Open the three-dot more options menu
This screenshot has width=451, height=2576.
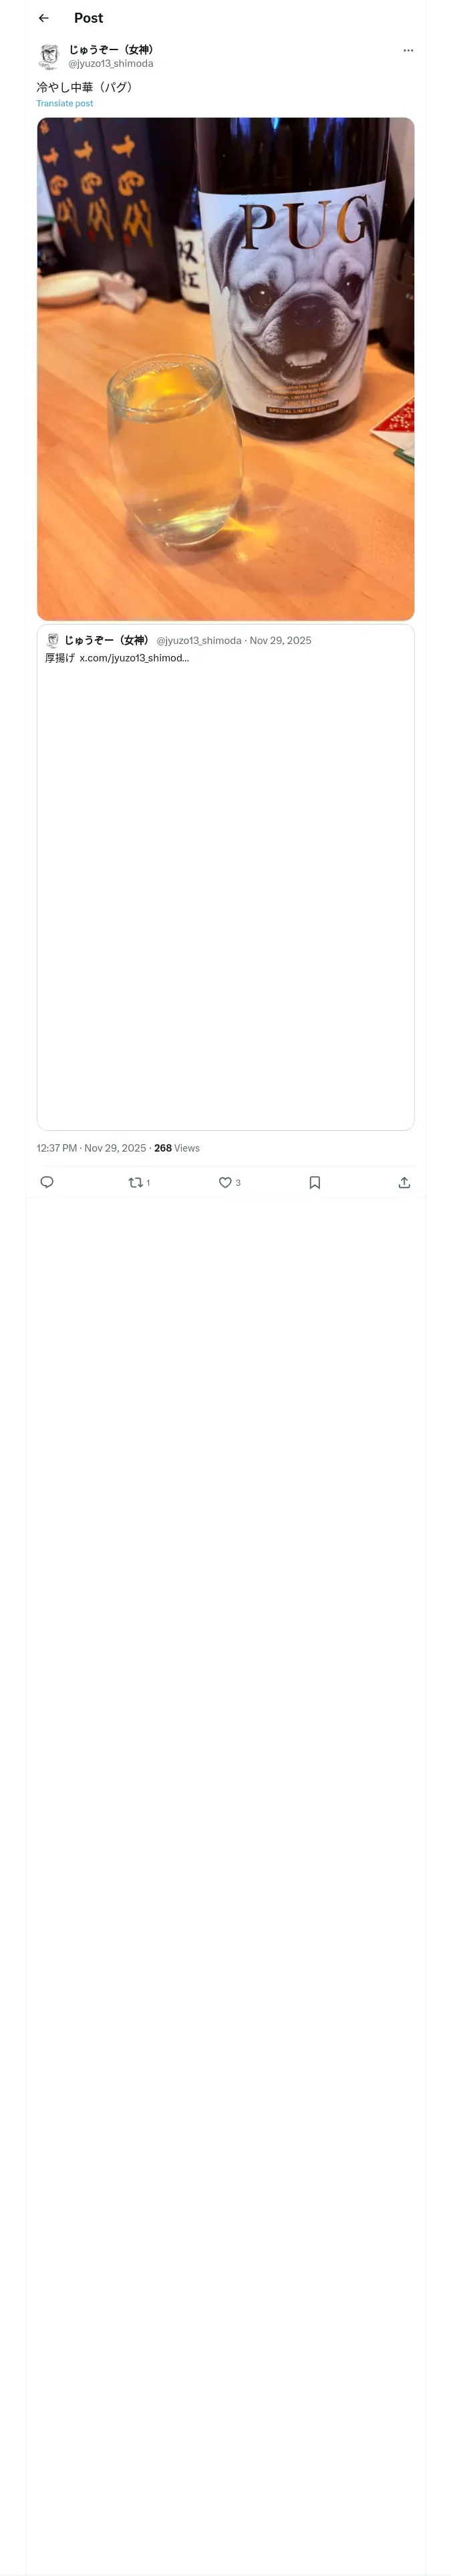[408, 50]
